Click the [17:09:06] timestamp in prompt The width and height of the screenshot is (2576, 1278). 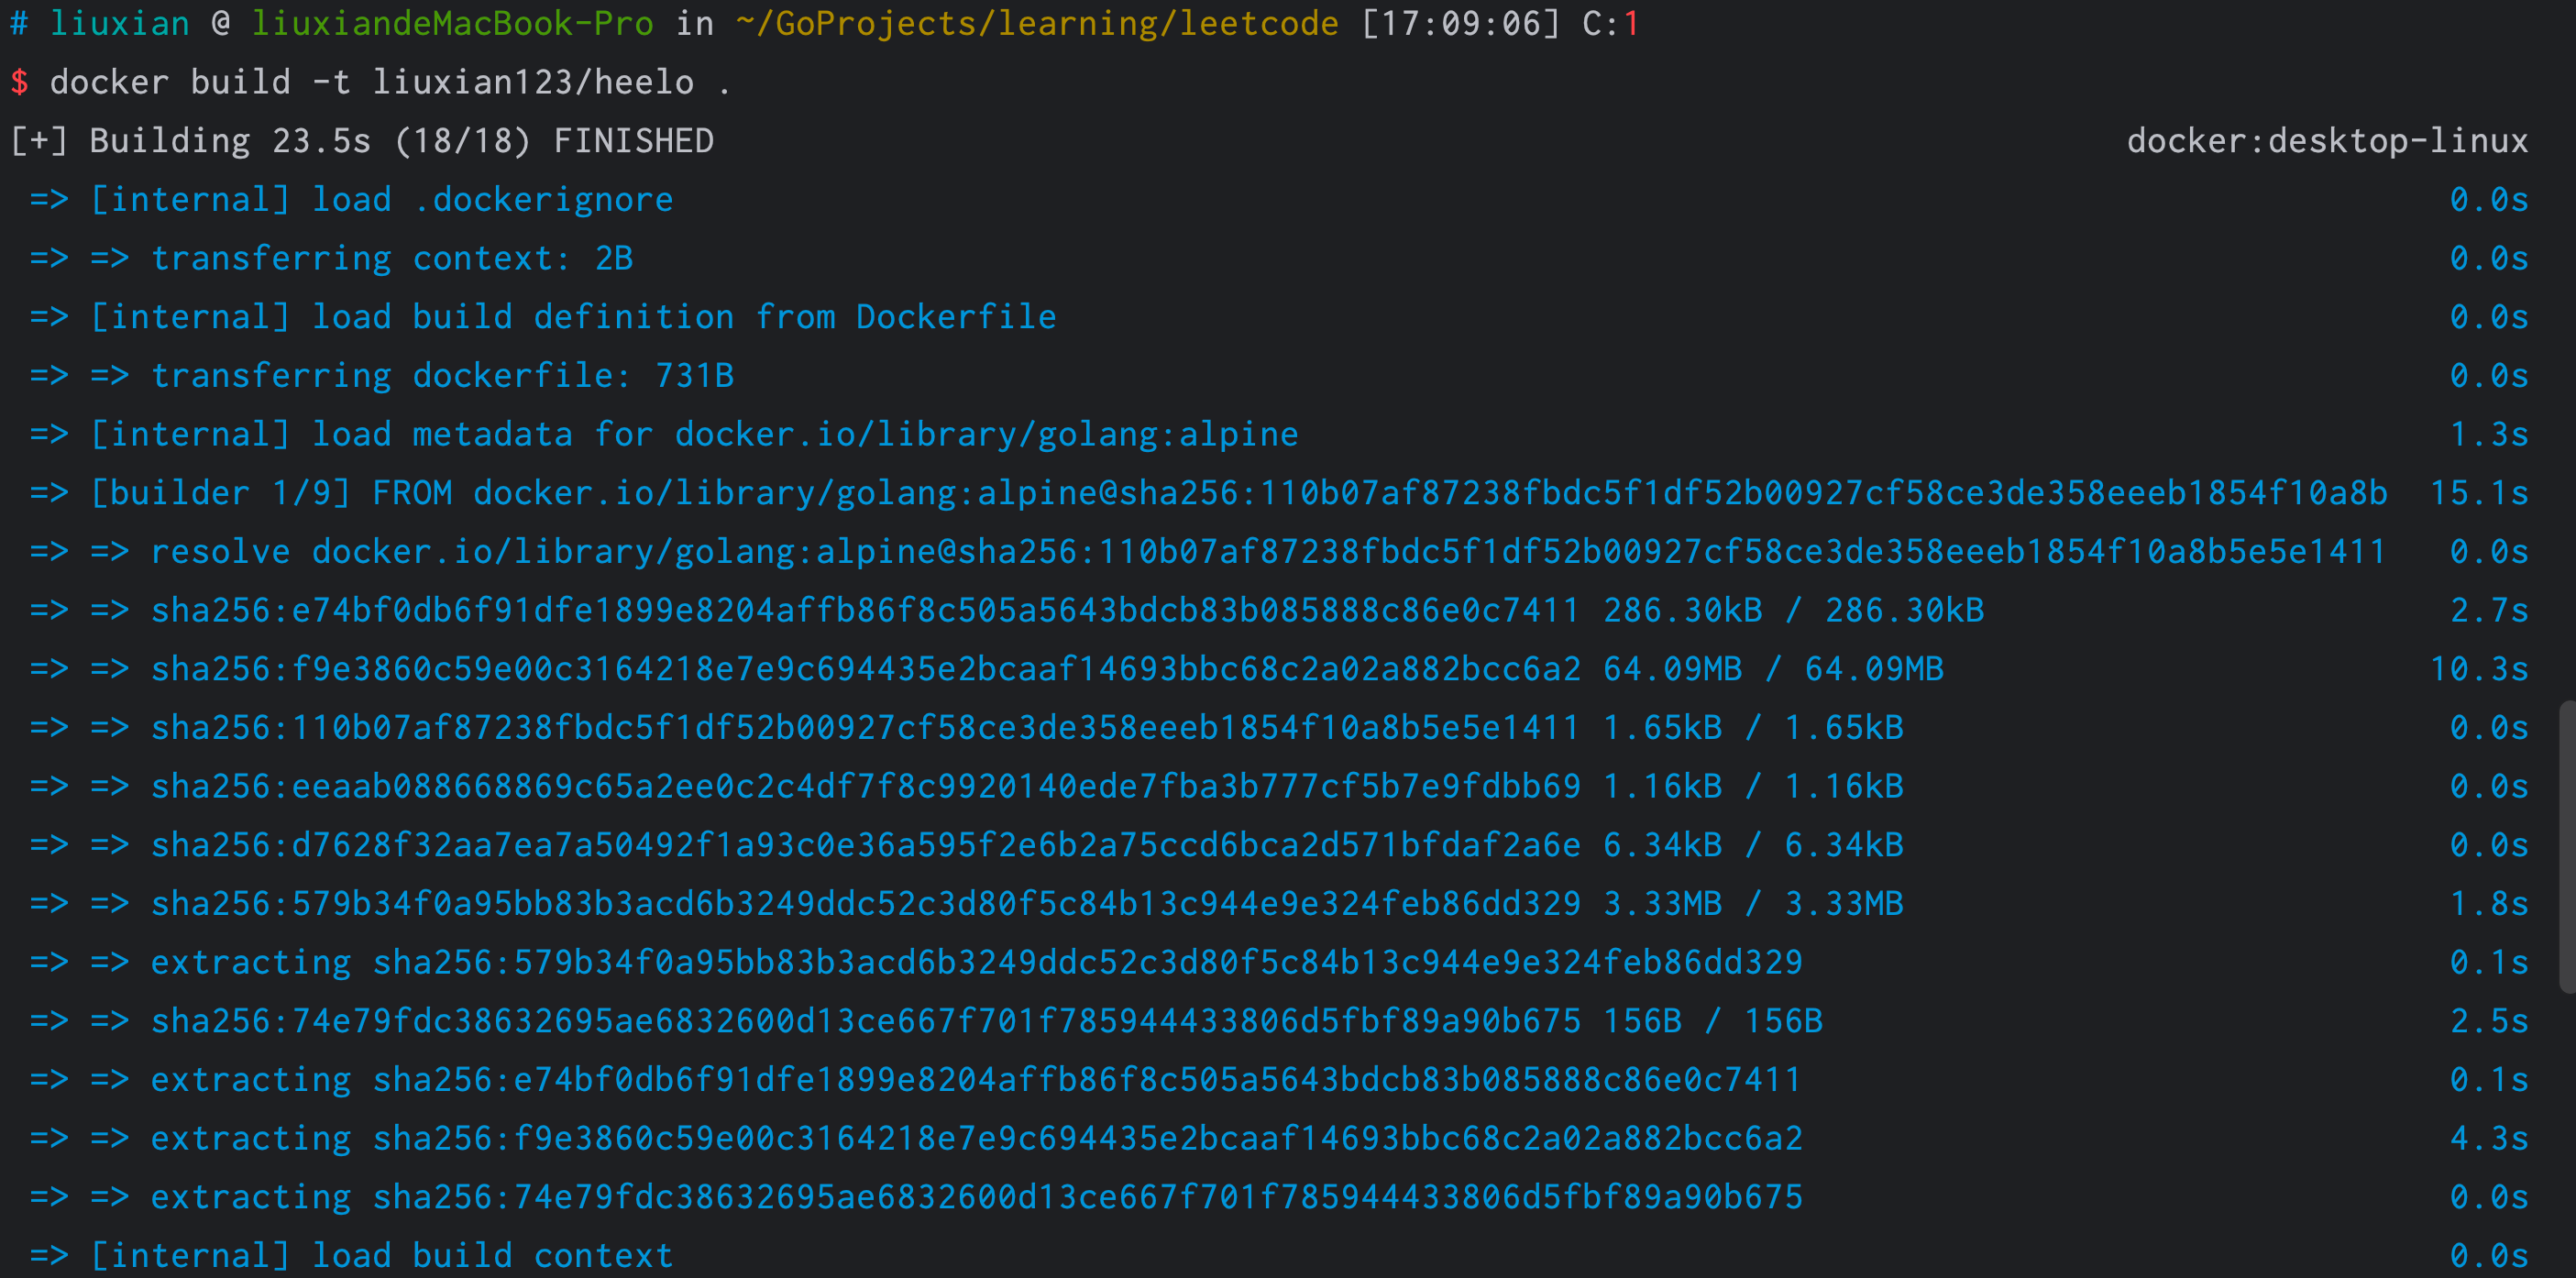pyautogui.click(x=1460, y=23)
